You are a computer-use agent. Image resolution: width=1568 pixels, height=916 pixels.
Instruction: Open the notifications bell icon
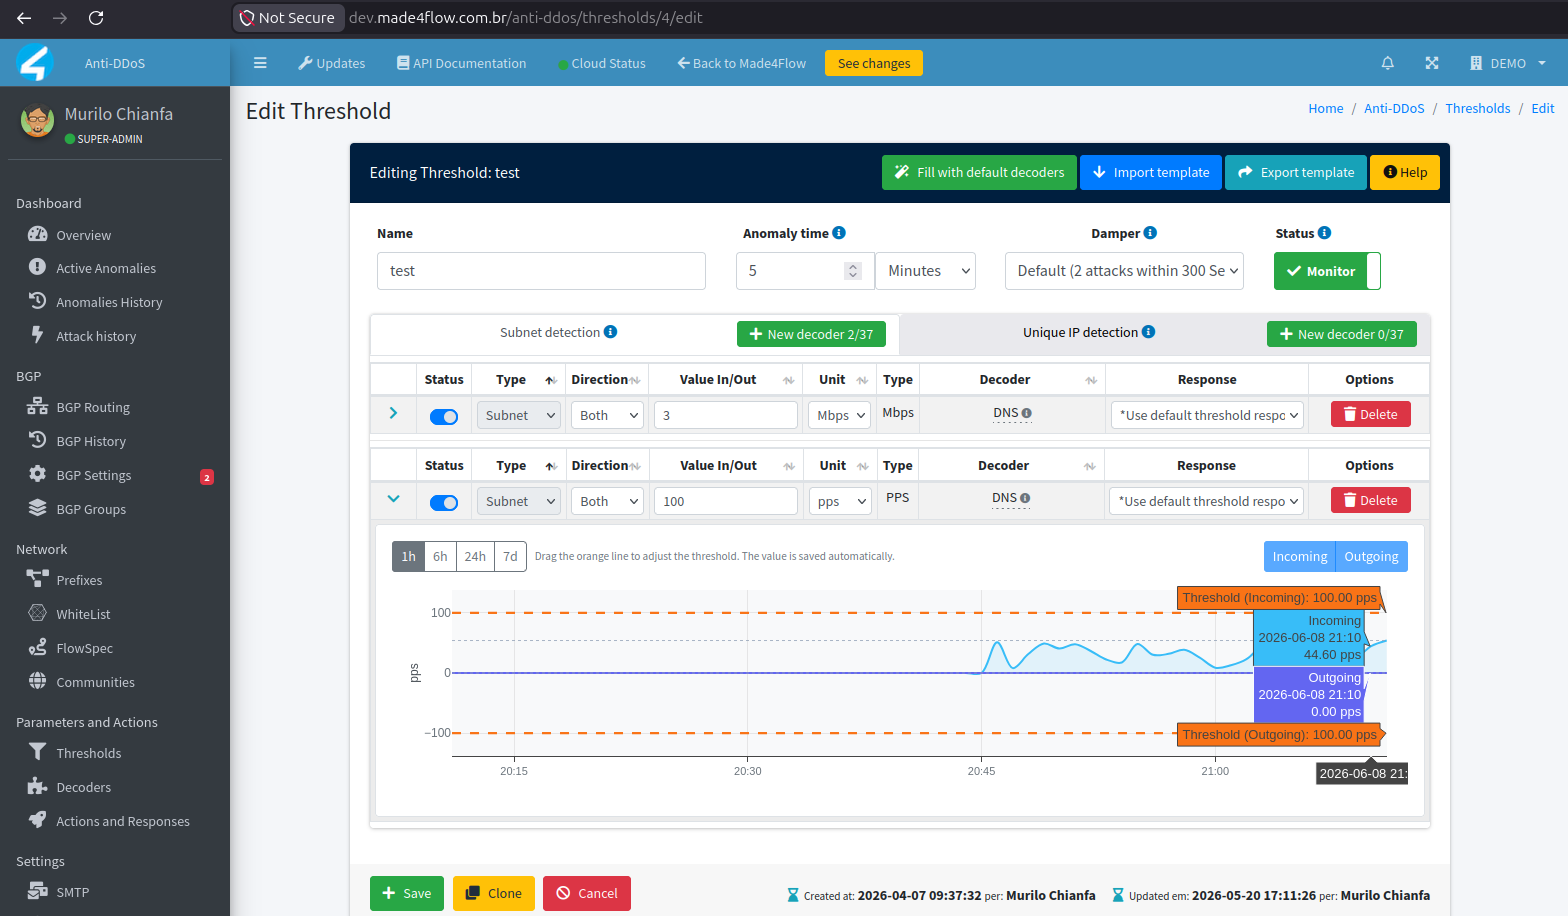pos(1387,63)
